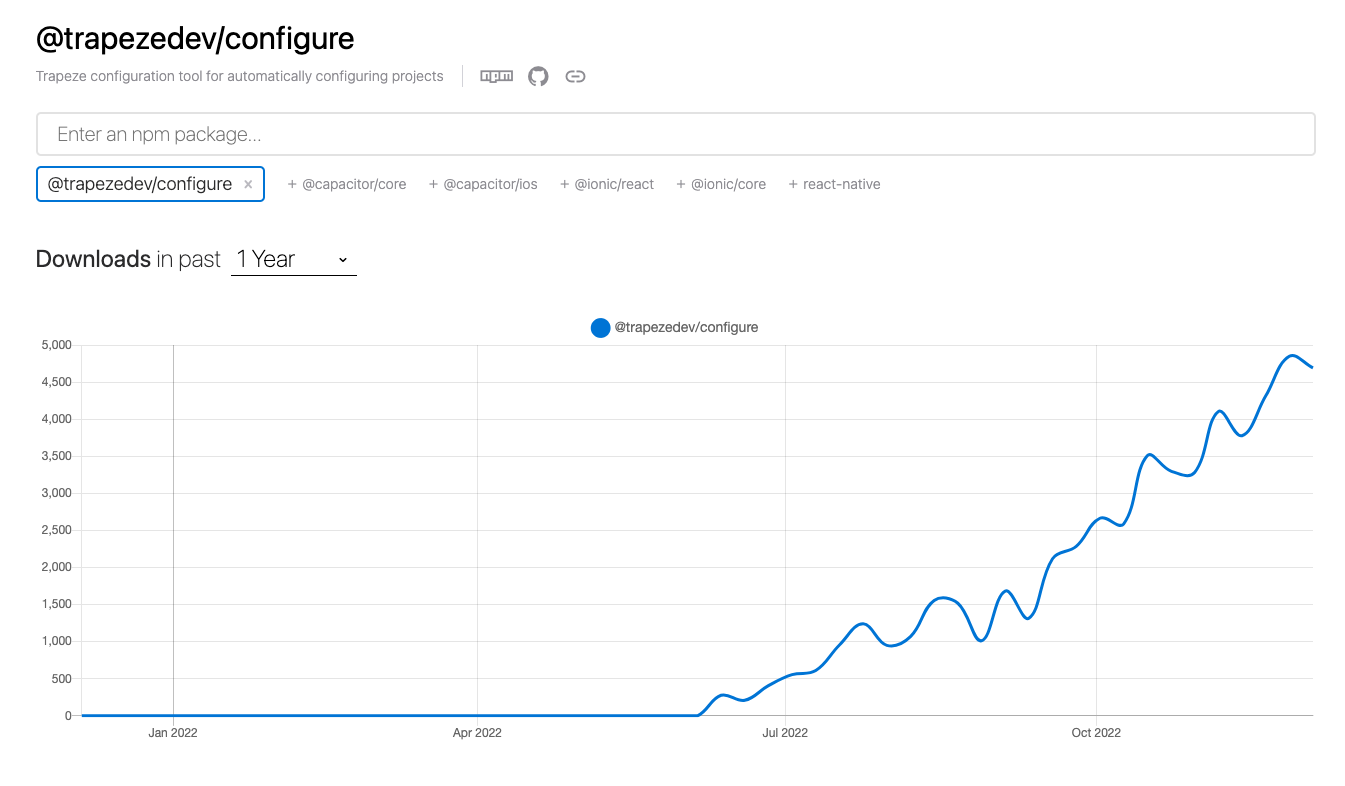The width and height of the screenshot is (1345, 786).
Task: Click the 4,500 y-axis label
Action: pos(56,382)
